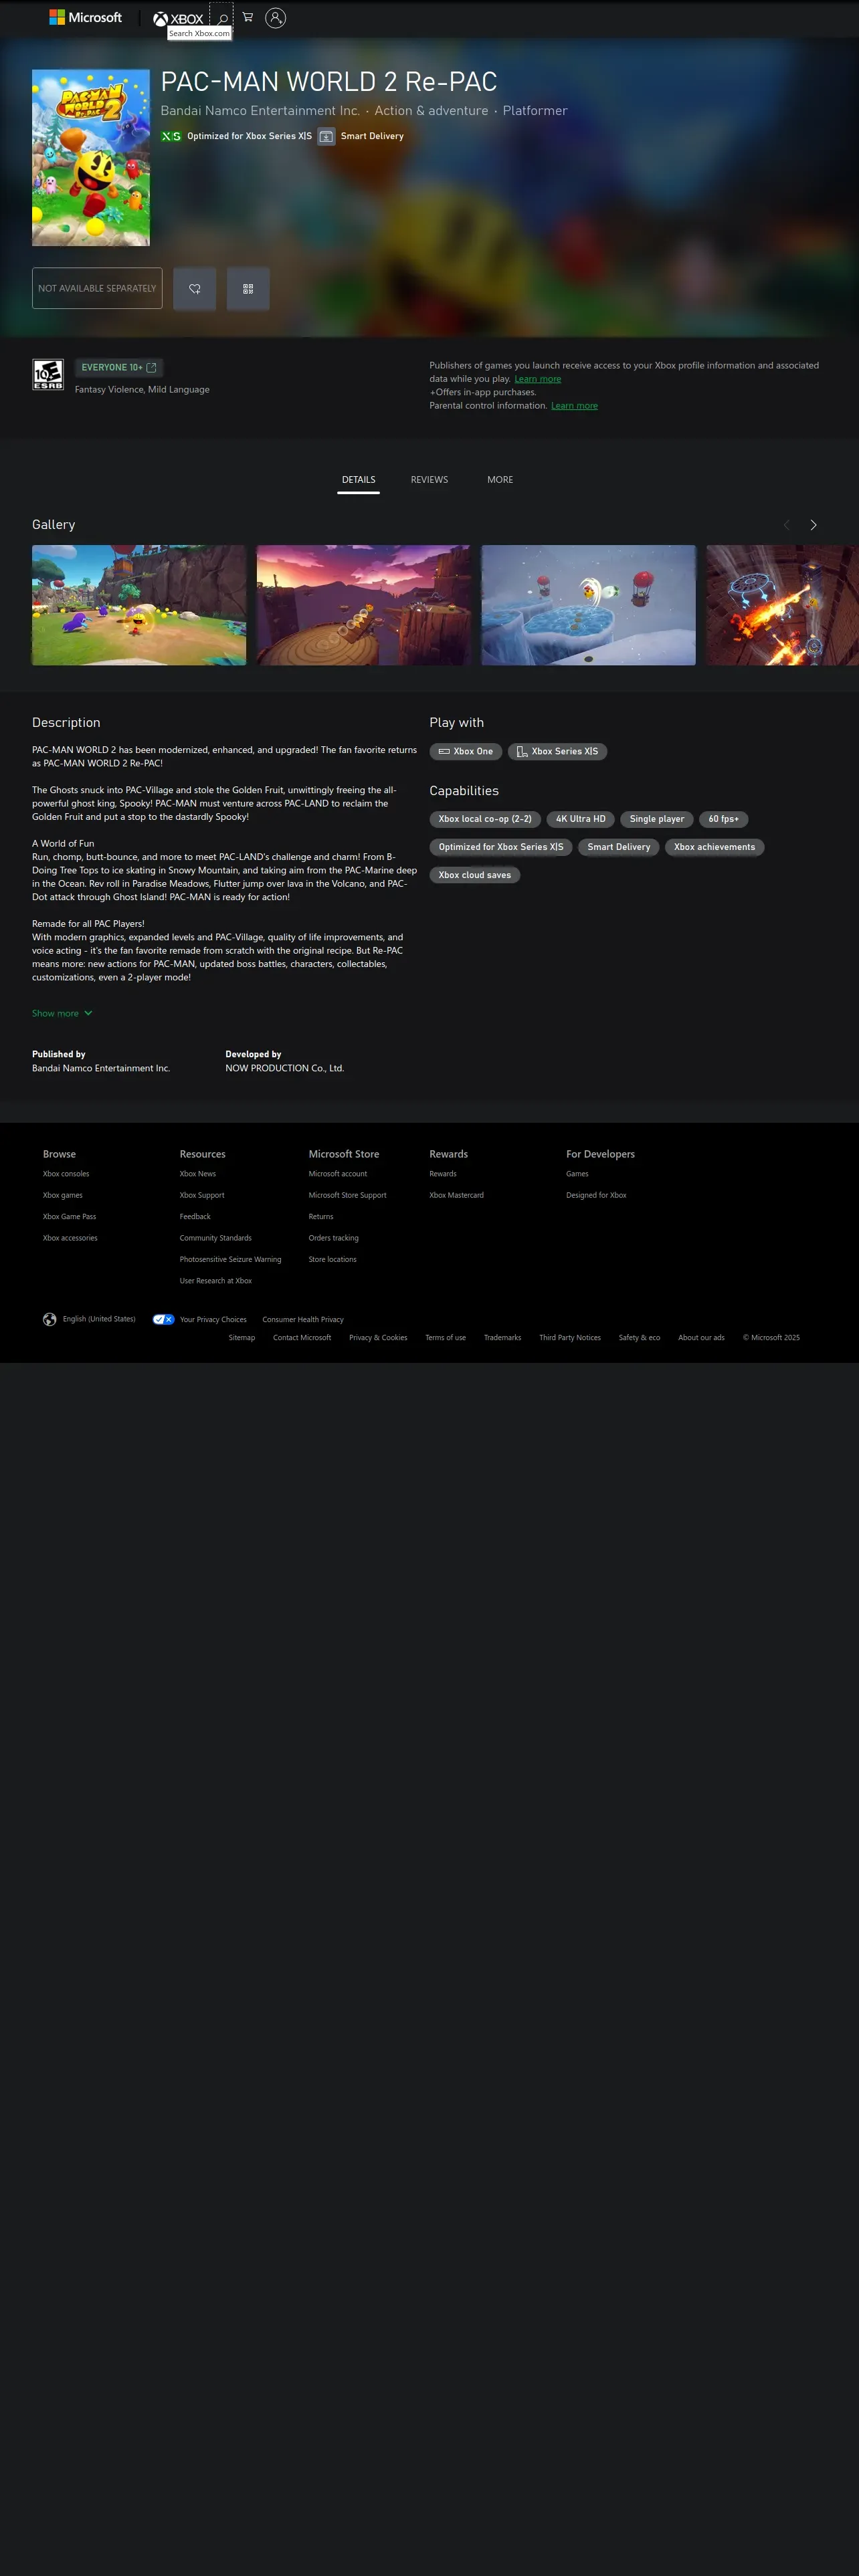
Task: Open Terms of use footer link
Action: click(x=446, y=1338)
